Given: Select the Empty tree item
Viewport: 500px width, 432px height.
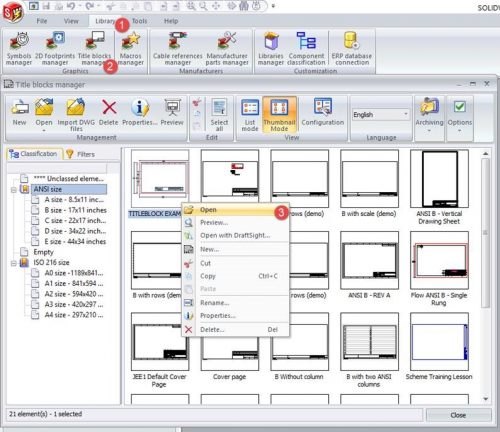Looking at the screenshot, I should [43, 252].
